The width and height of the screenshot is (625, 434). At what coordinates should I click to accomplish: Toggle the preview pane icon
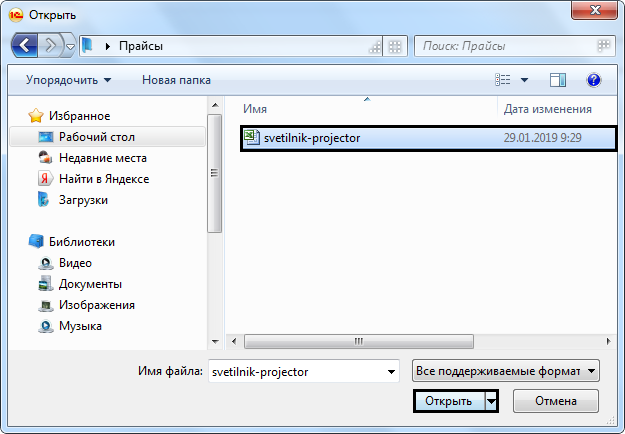558,79
